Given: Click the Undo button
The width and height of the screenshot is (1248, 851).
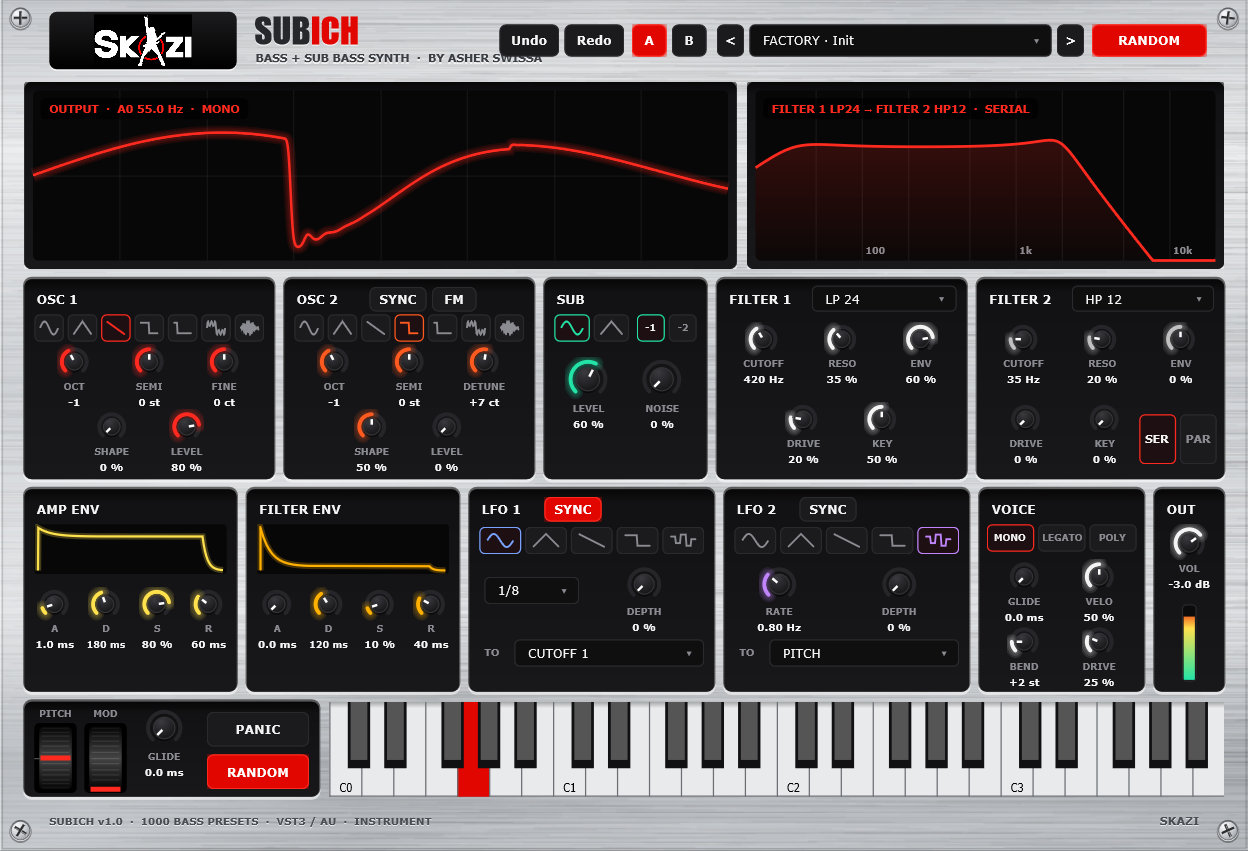Looking at the screenshot, I should 529,40.
